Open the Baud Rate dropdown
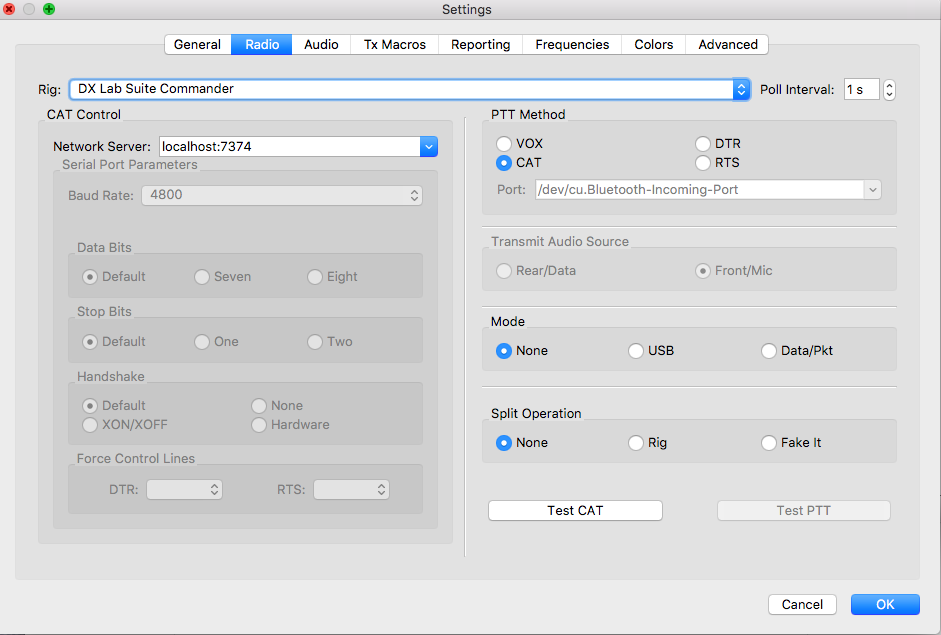The image size is (941, 635). 281,195
